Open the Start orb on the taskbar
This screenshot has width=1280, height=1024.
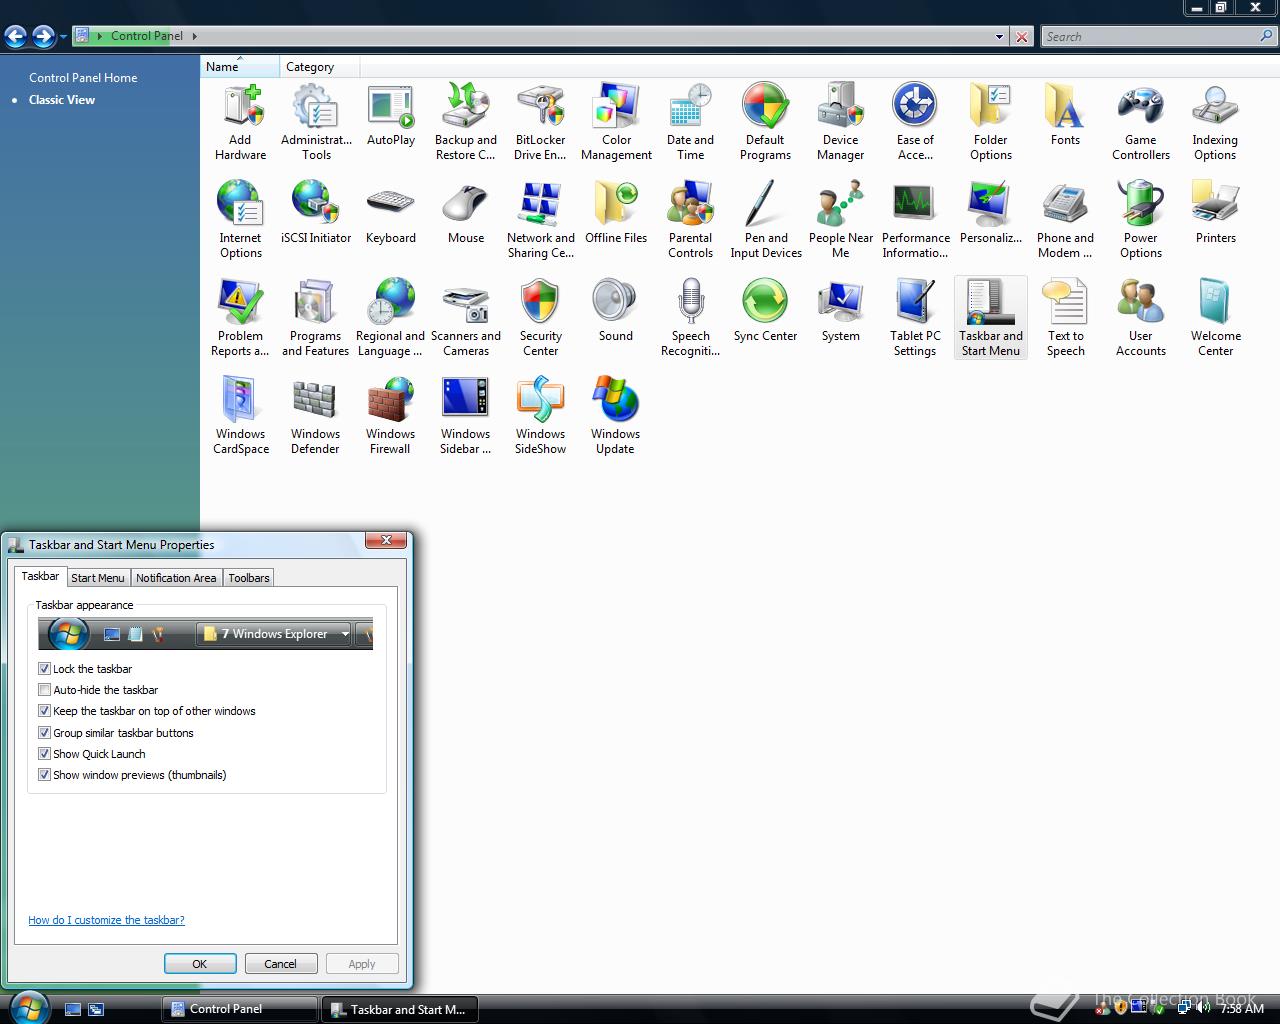point(28,1007)
